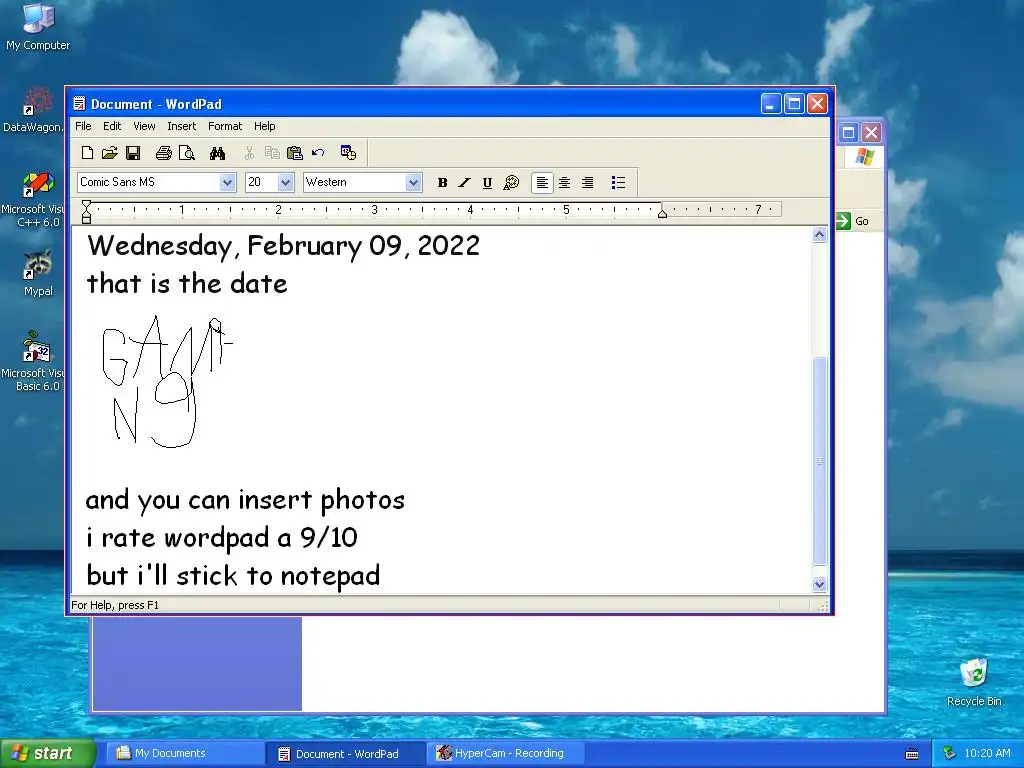Click tray icon beside the clock
Viewport: 1024px width, 768px height.
click(x=949, y=754)
